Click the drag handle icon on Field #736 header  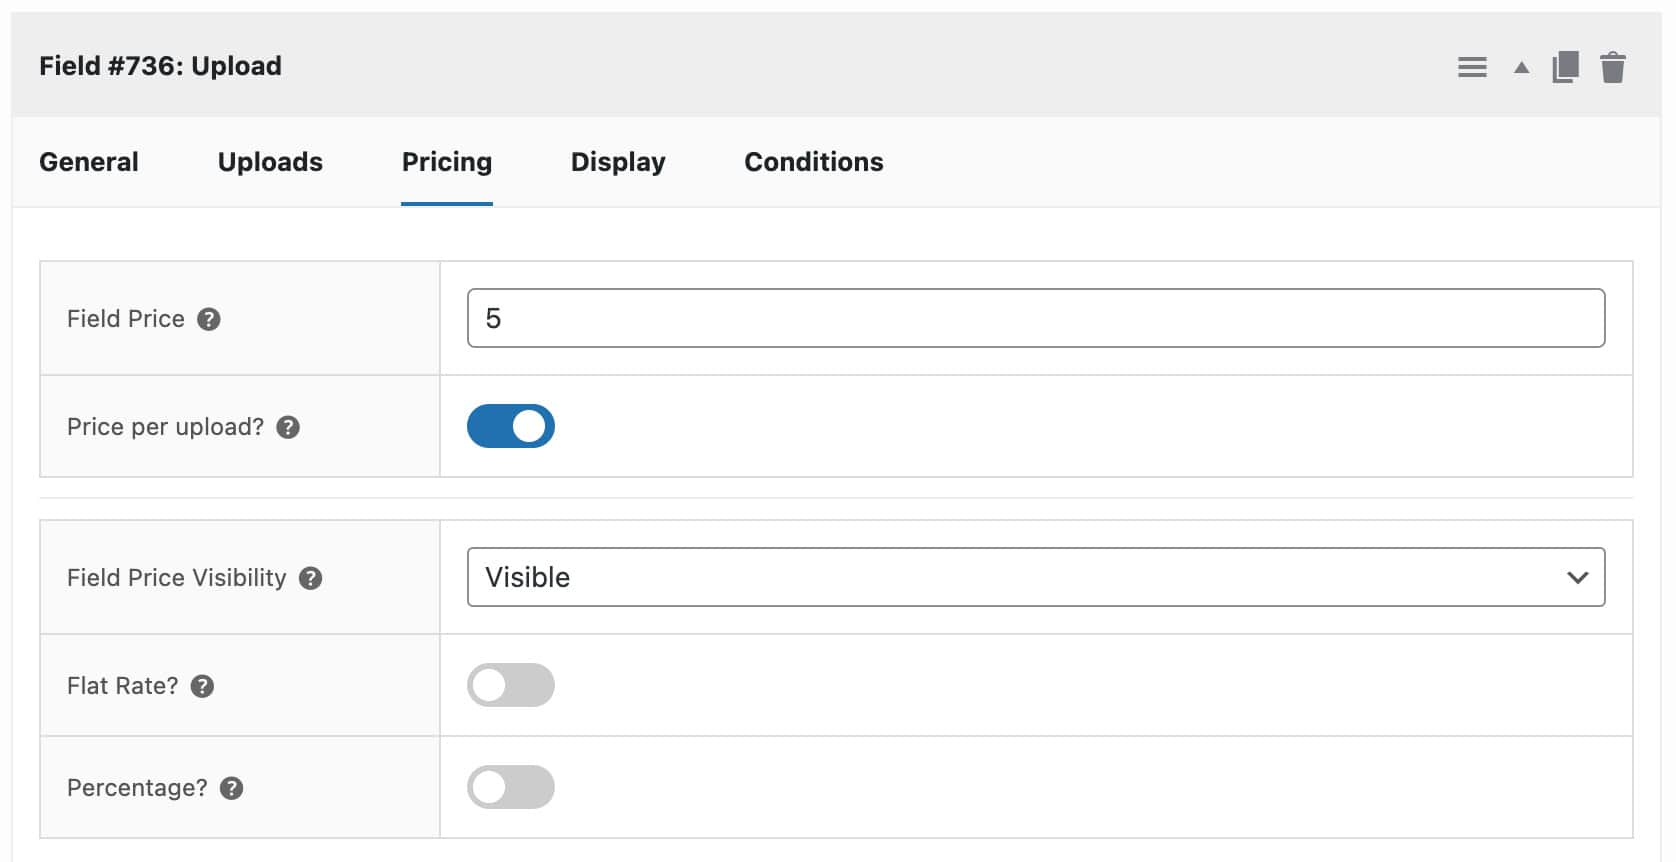click(1472, 66)
